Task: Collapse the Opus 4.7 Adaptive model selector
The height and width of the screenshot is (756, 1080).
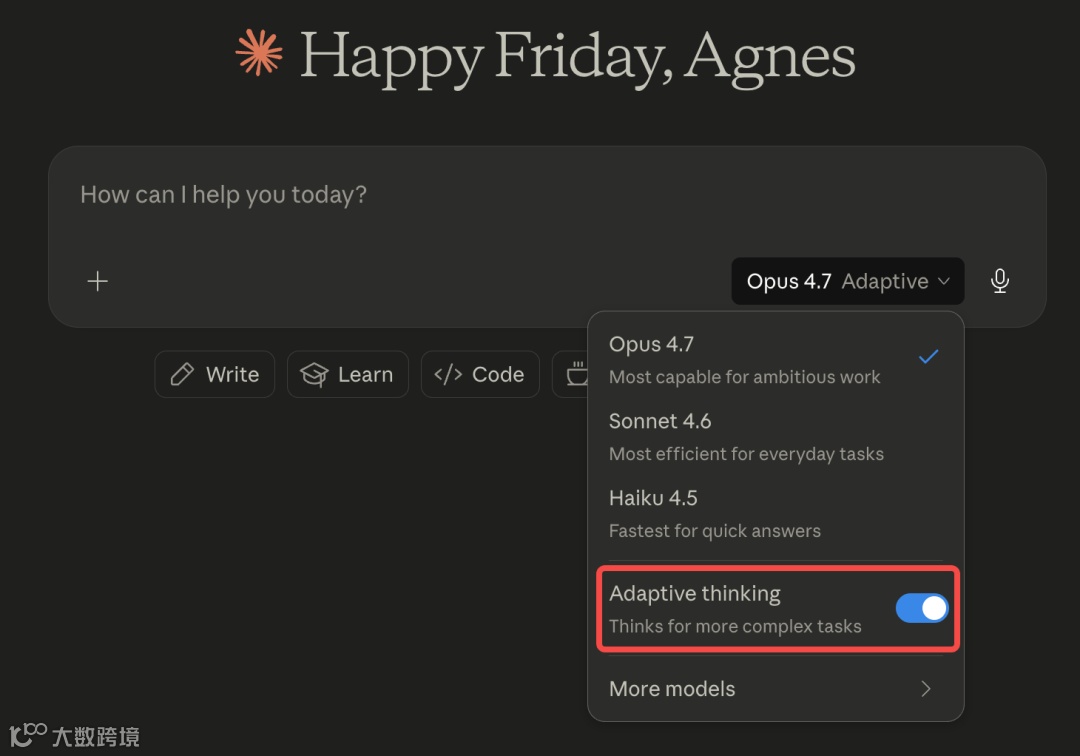Action: [x=847, y=282]
